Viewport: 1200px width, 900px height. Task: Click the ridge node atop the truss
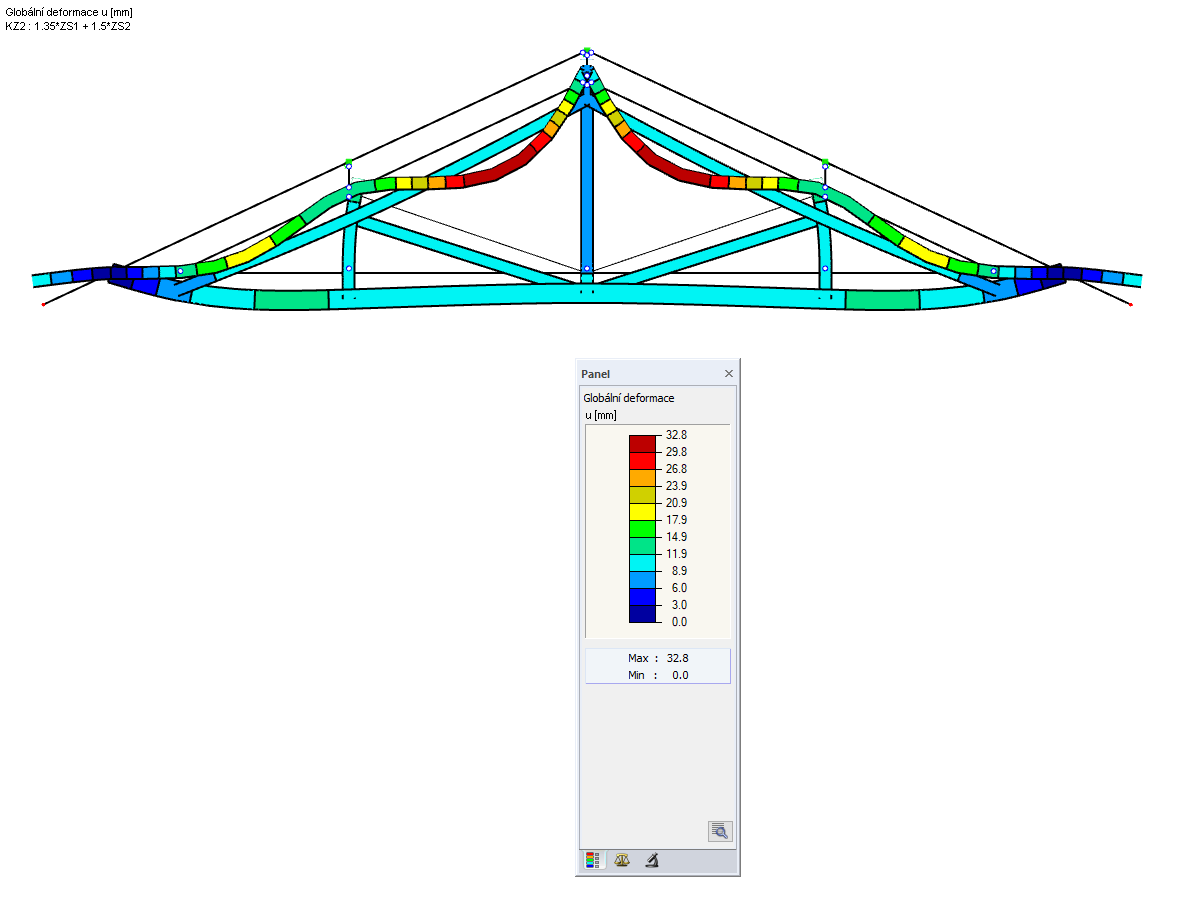587,52
